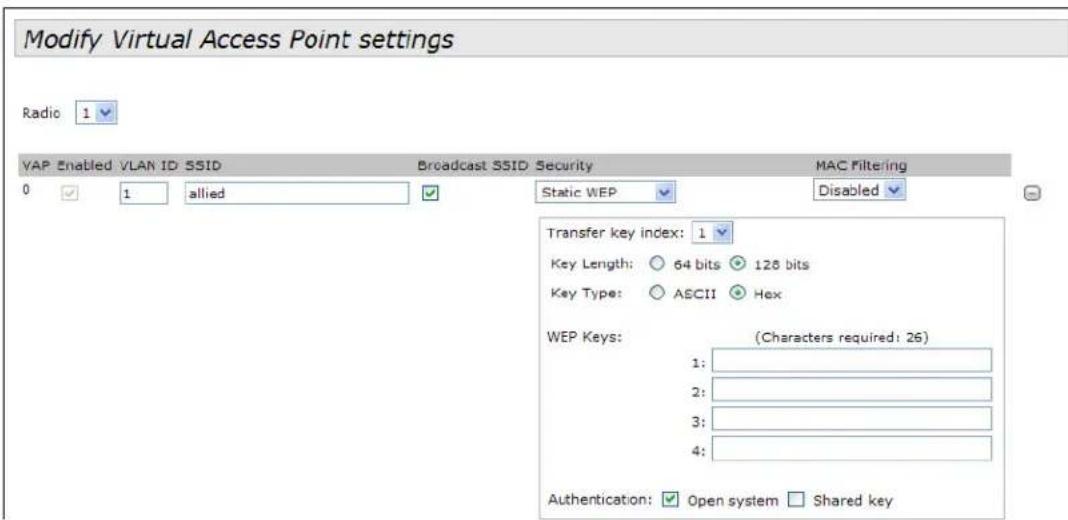The width and height of the screenshot is (1068, 520).
Task: Click the MAC Filtering column header
Action: click(x=861, y=166)
